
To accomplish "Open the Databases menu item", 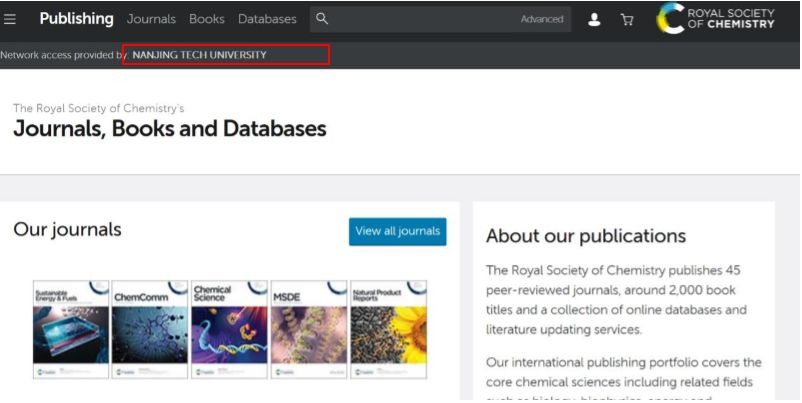I will 267,19.
